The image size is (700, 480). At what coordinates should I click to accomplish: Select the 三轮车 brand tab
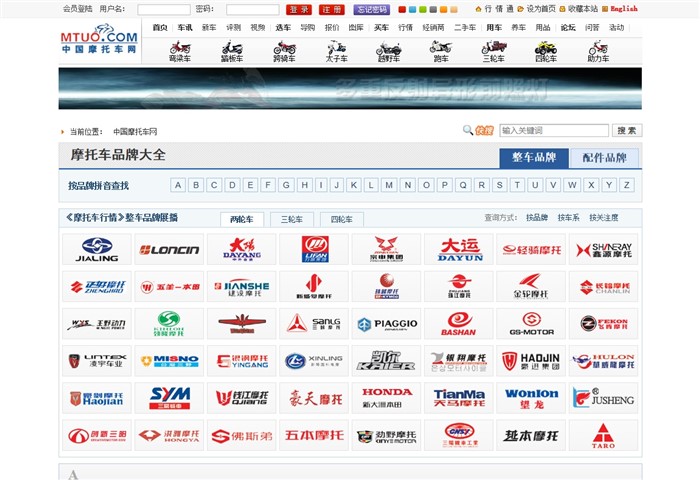pos(292,219)
